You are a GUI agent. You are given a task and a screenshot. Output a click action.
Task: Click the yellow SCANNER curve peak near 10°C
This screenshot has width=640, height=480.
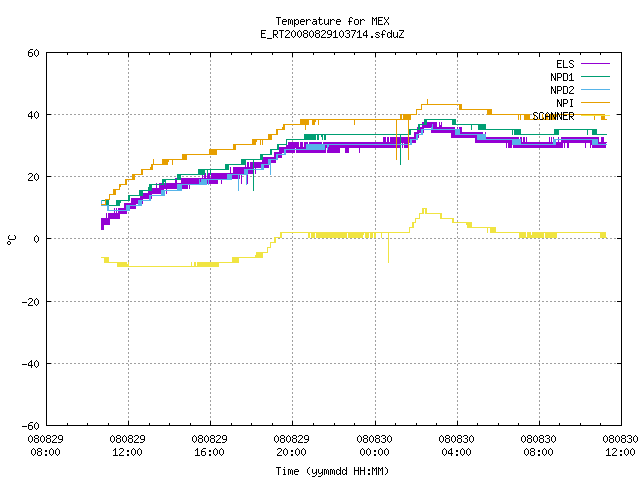(x=424, y=211)
